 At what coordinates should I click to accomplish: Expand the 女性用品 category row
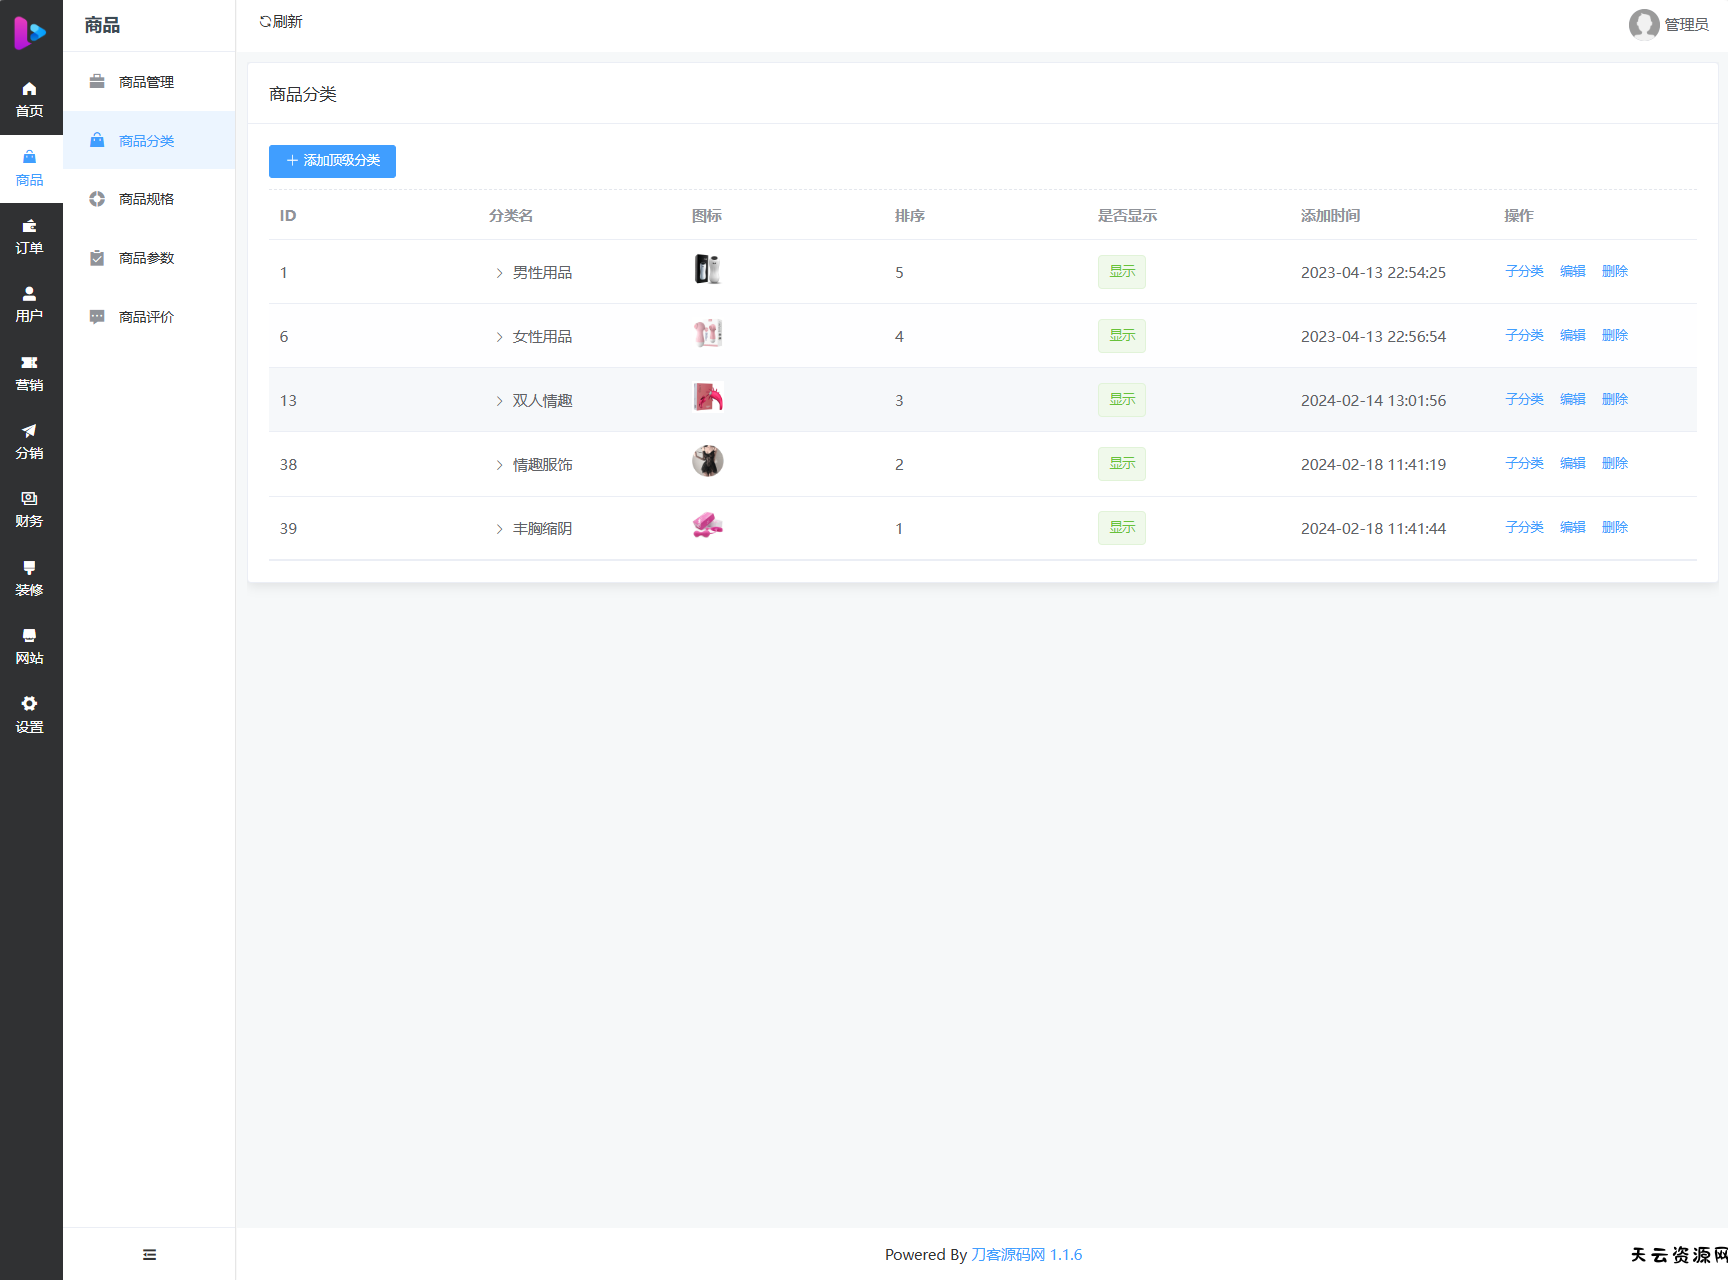coord(499,337)
